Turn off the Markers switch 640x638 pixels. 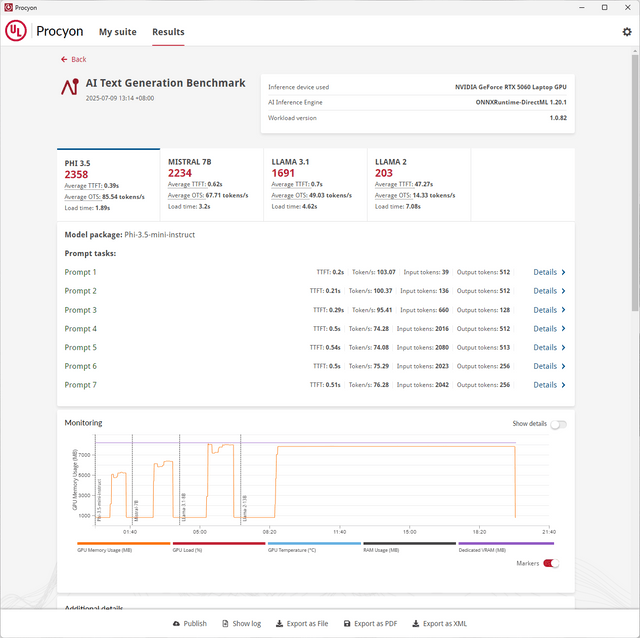551,563
